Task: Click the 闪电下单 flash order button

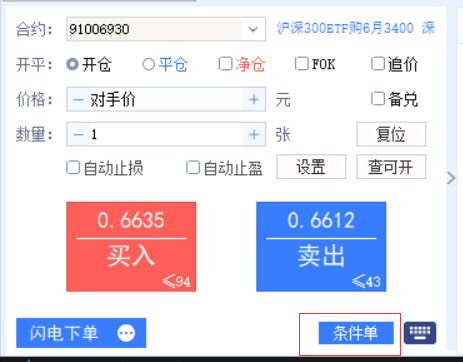Action: point(81,333)
